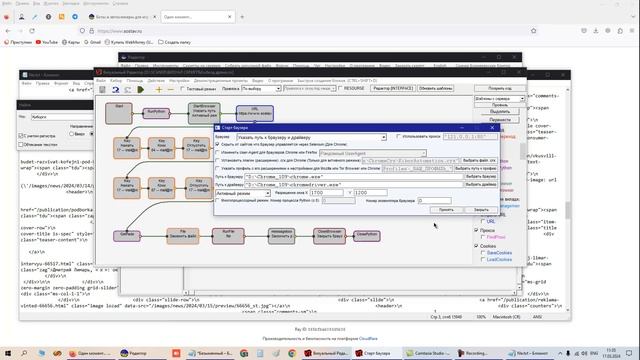Select the Start node on canvas
The image size is (640, 360).
coord(119,113)
